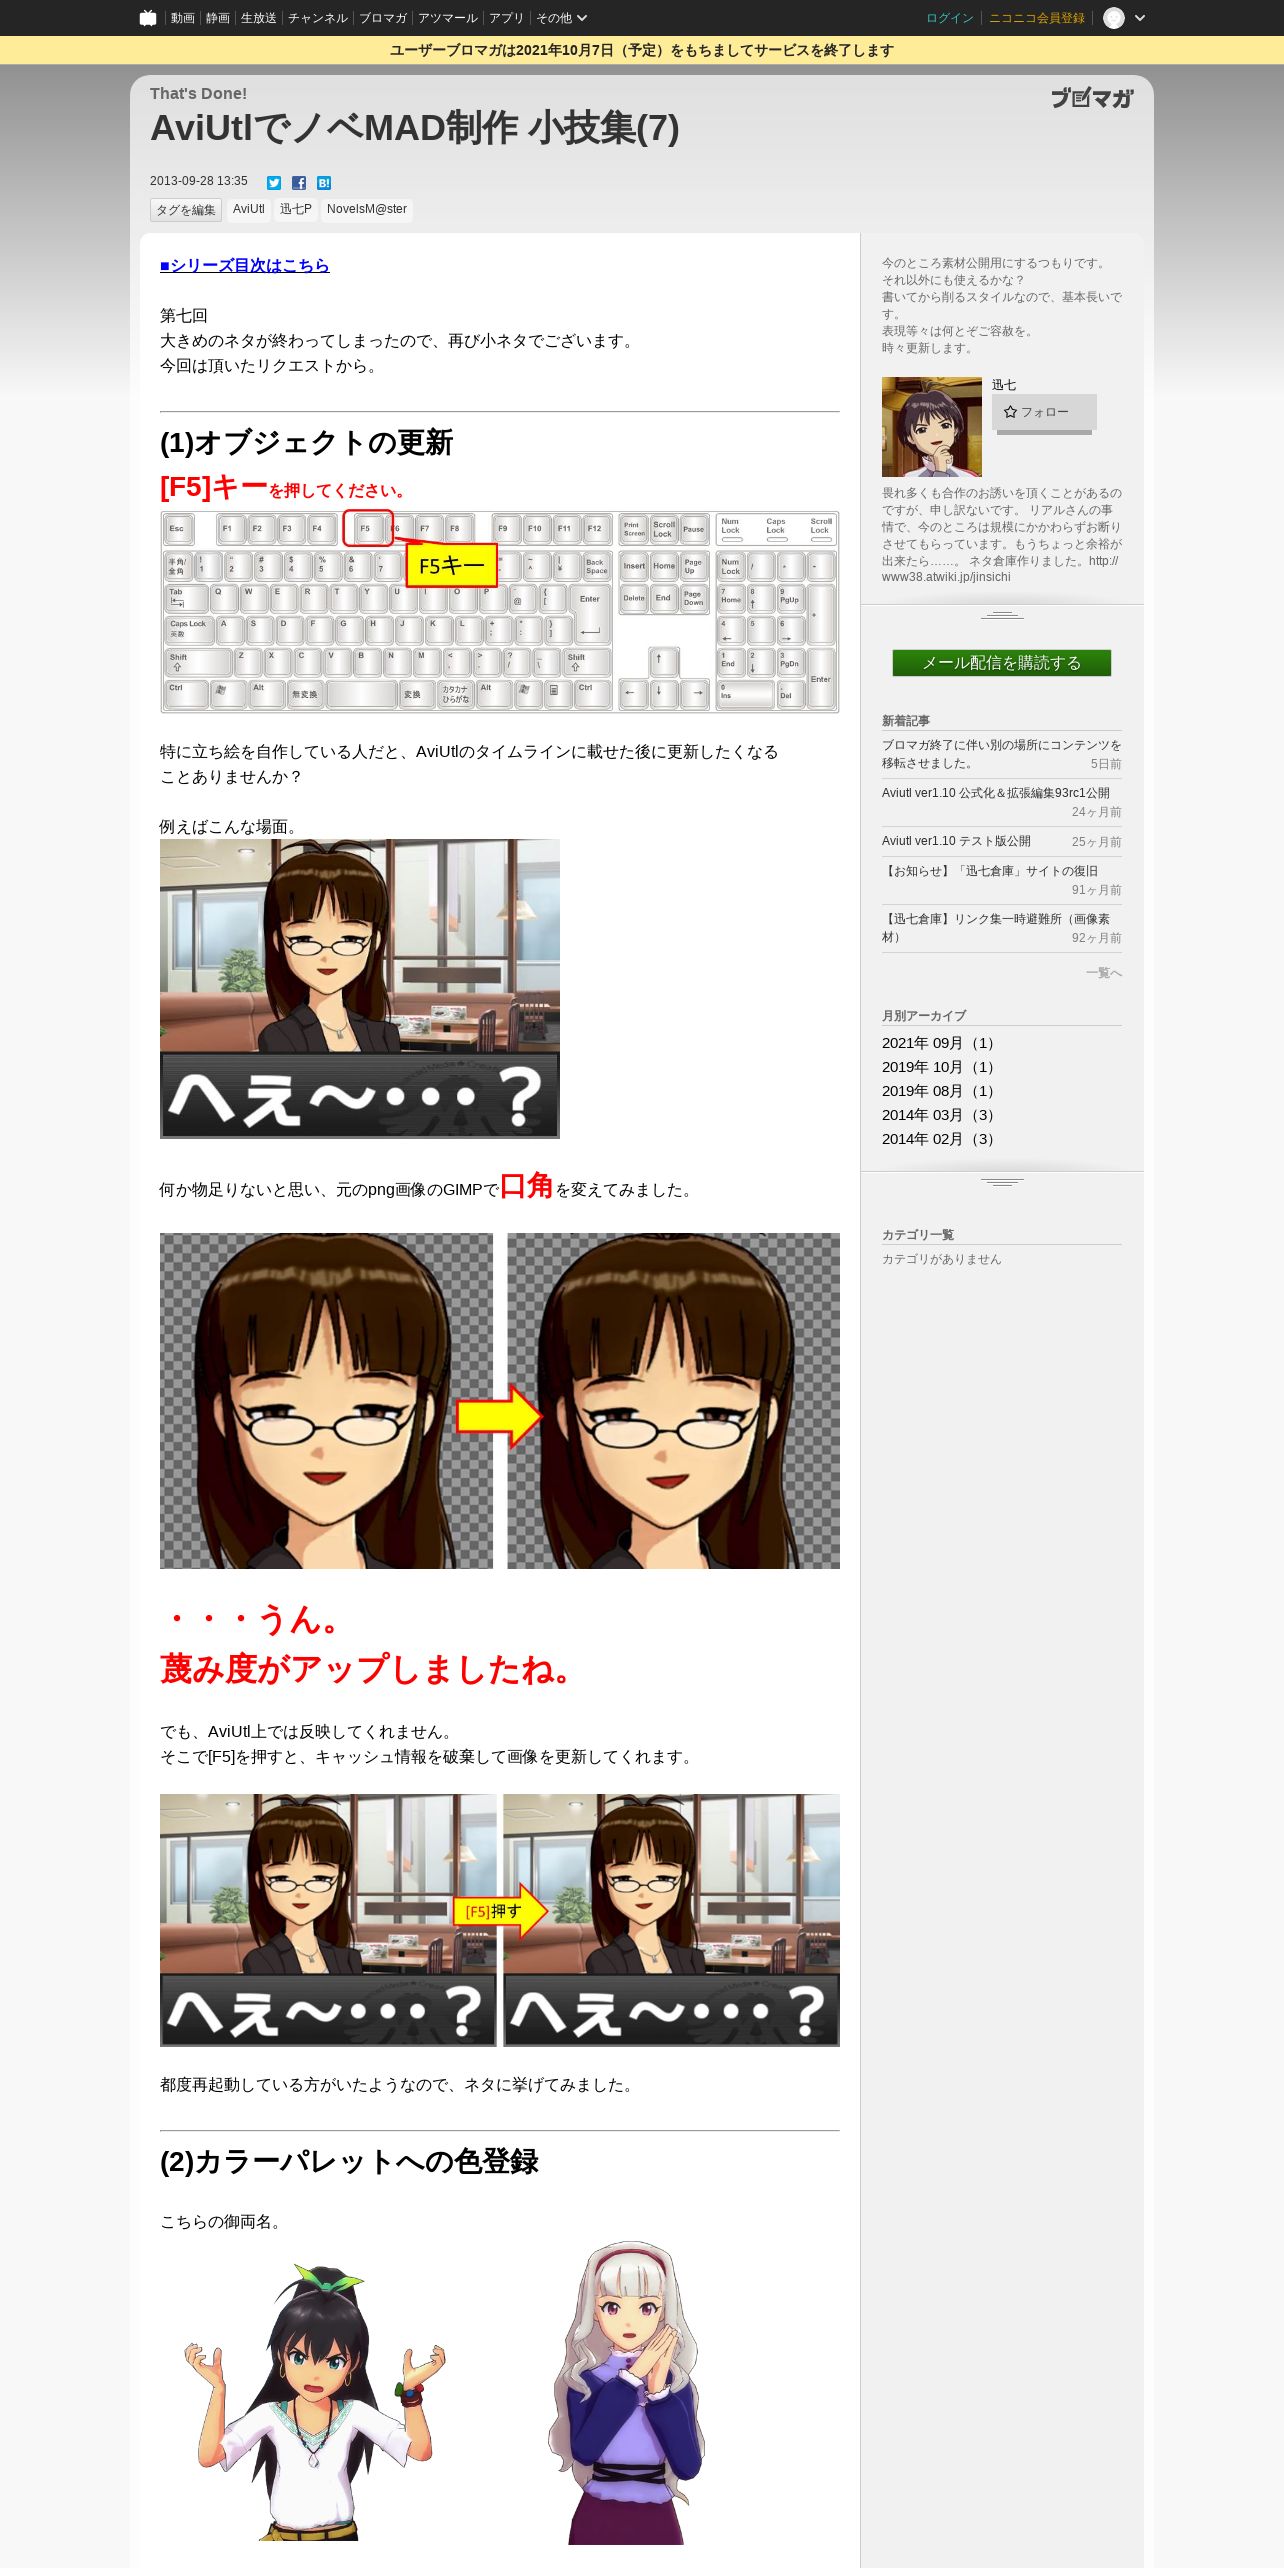Image resolution: width=1284 pixels, height=2568 pixels.
Task: Click 一覧へ link under new articles
Action: (x=1104, y=973)
